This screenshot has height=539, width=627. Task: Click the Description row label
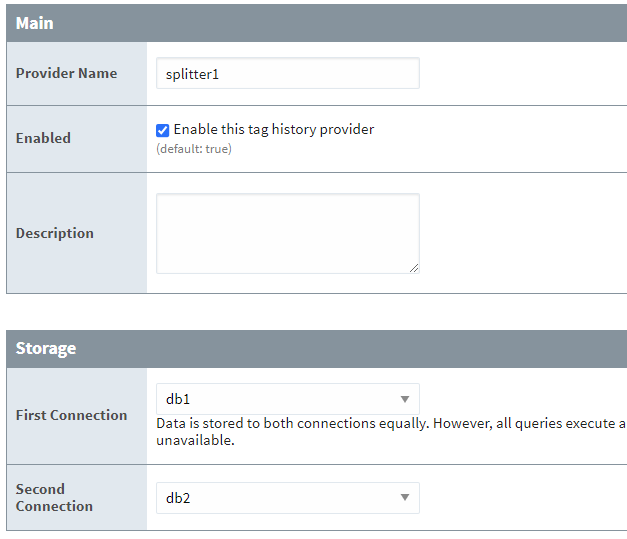click(55, 233)
